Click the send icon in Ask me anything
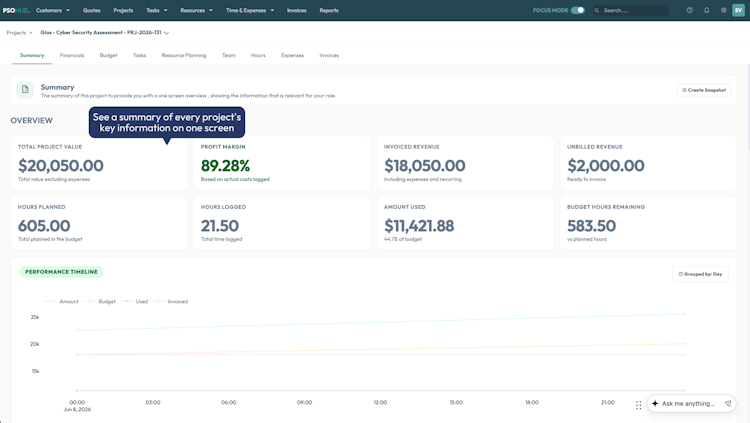The width and height of the screenshot is (750, 423). pos(728,403)
